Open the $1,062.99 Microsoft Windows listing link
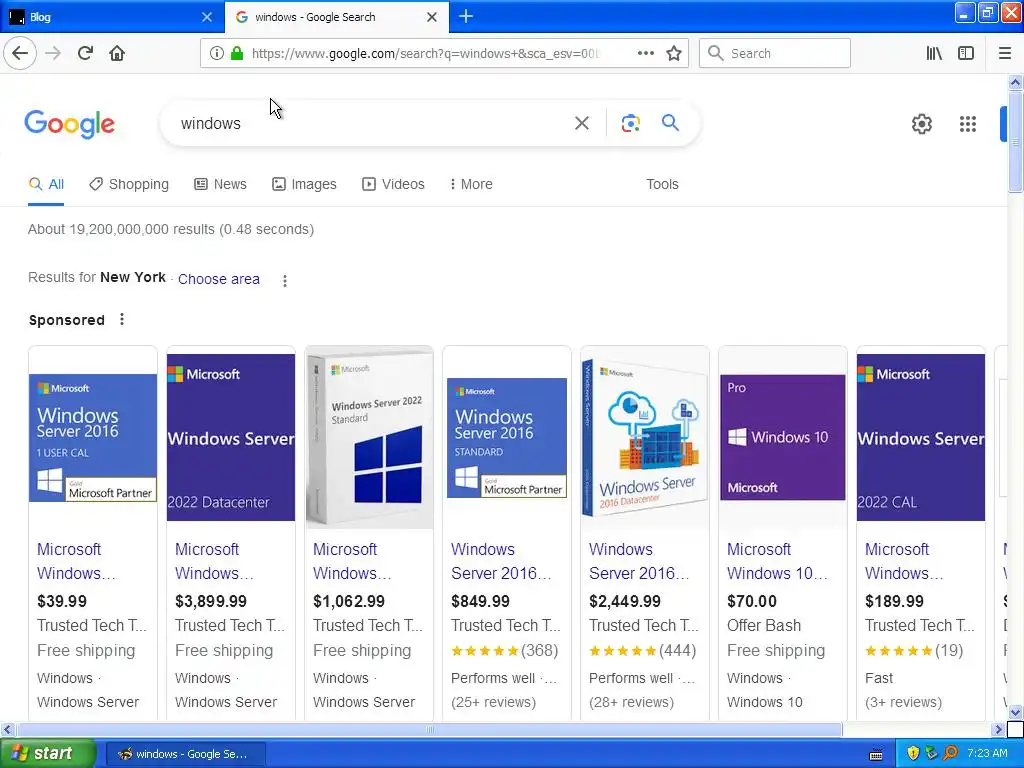This screenshot has height=768, width=1024. 352,561
